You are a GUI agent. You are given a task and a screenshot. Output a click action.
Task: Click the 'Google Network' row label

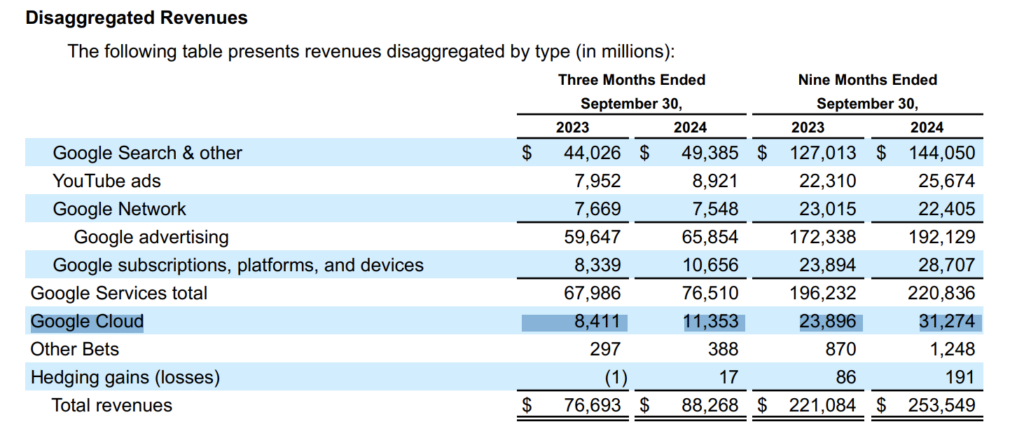(x=120, y=209)
